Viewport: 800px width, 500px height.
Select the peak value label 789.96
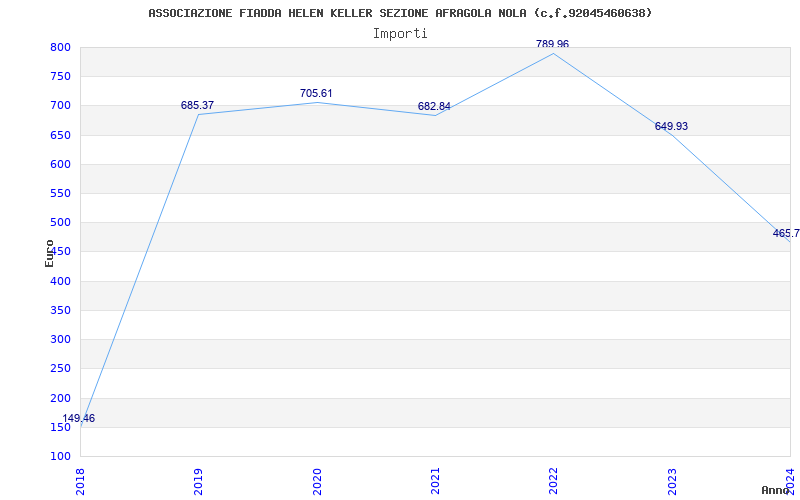point(553,44)
